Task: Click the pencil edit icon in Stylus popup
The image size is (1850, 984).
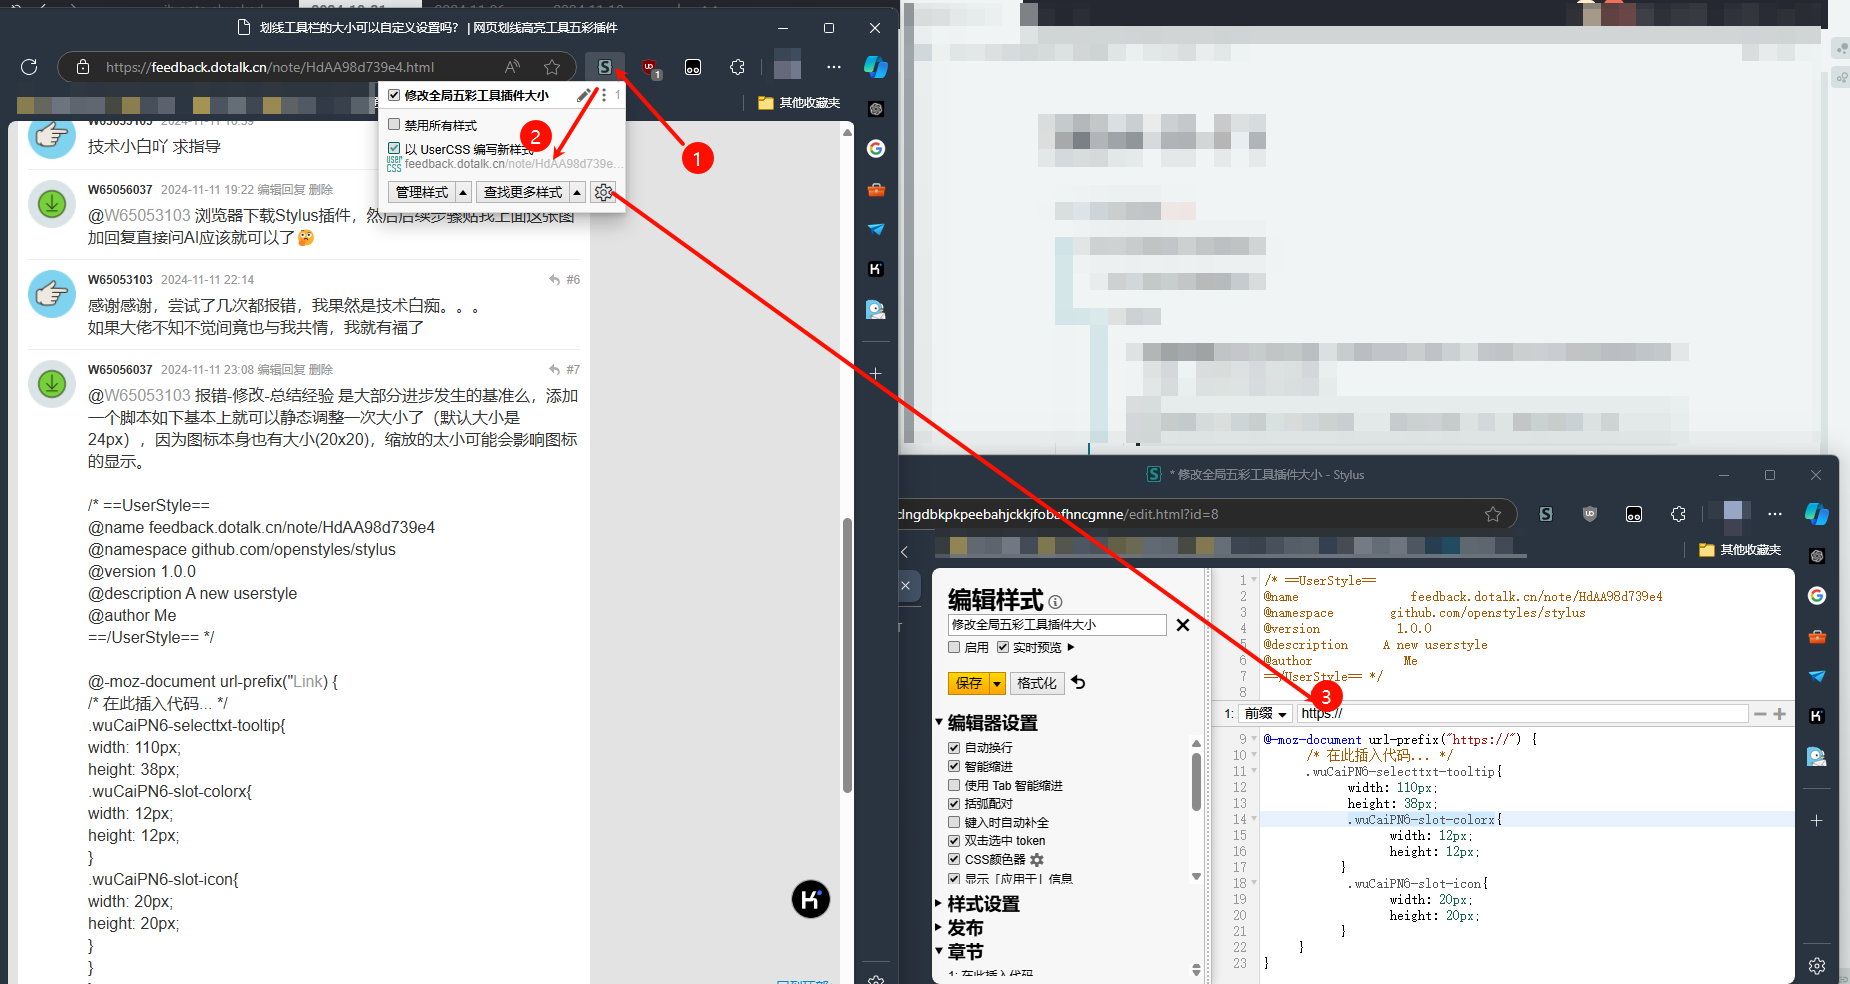Action: (x=584, y=95)
